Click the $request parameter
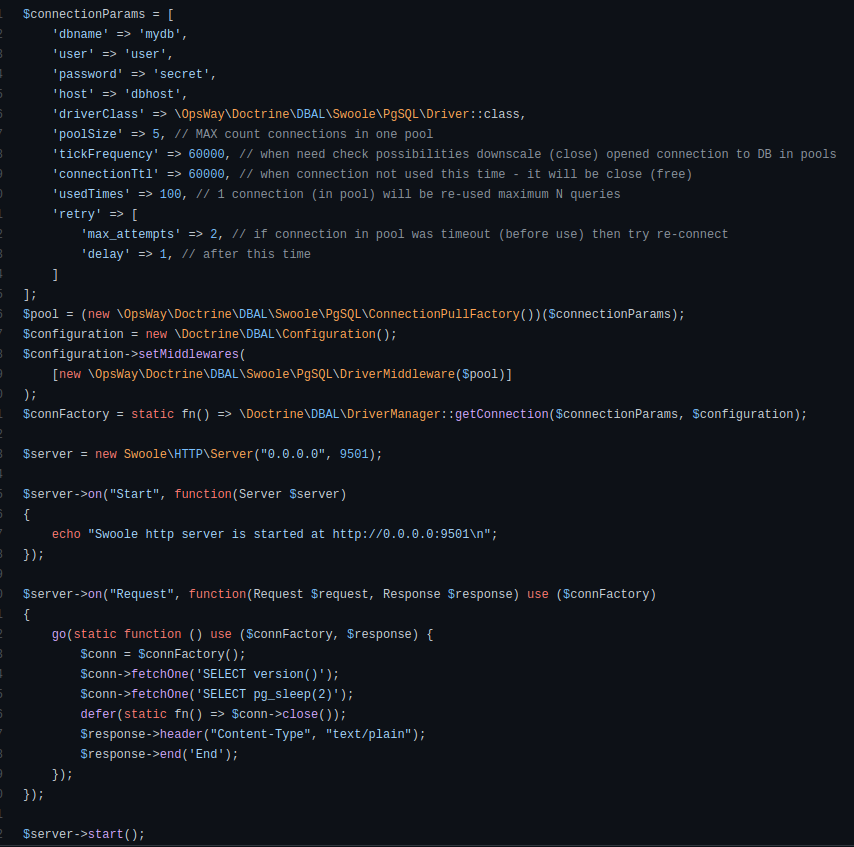The width and height of the screenshot is (854, 847). 339,594
